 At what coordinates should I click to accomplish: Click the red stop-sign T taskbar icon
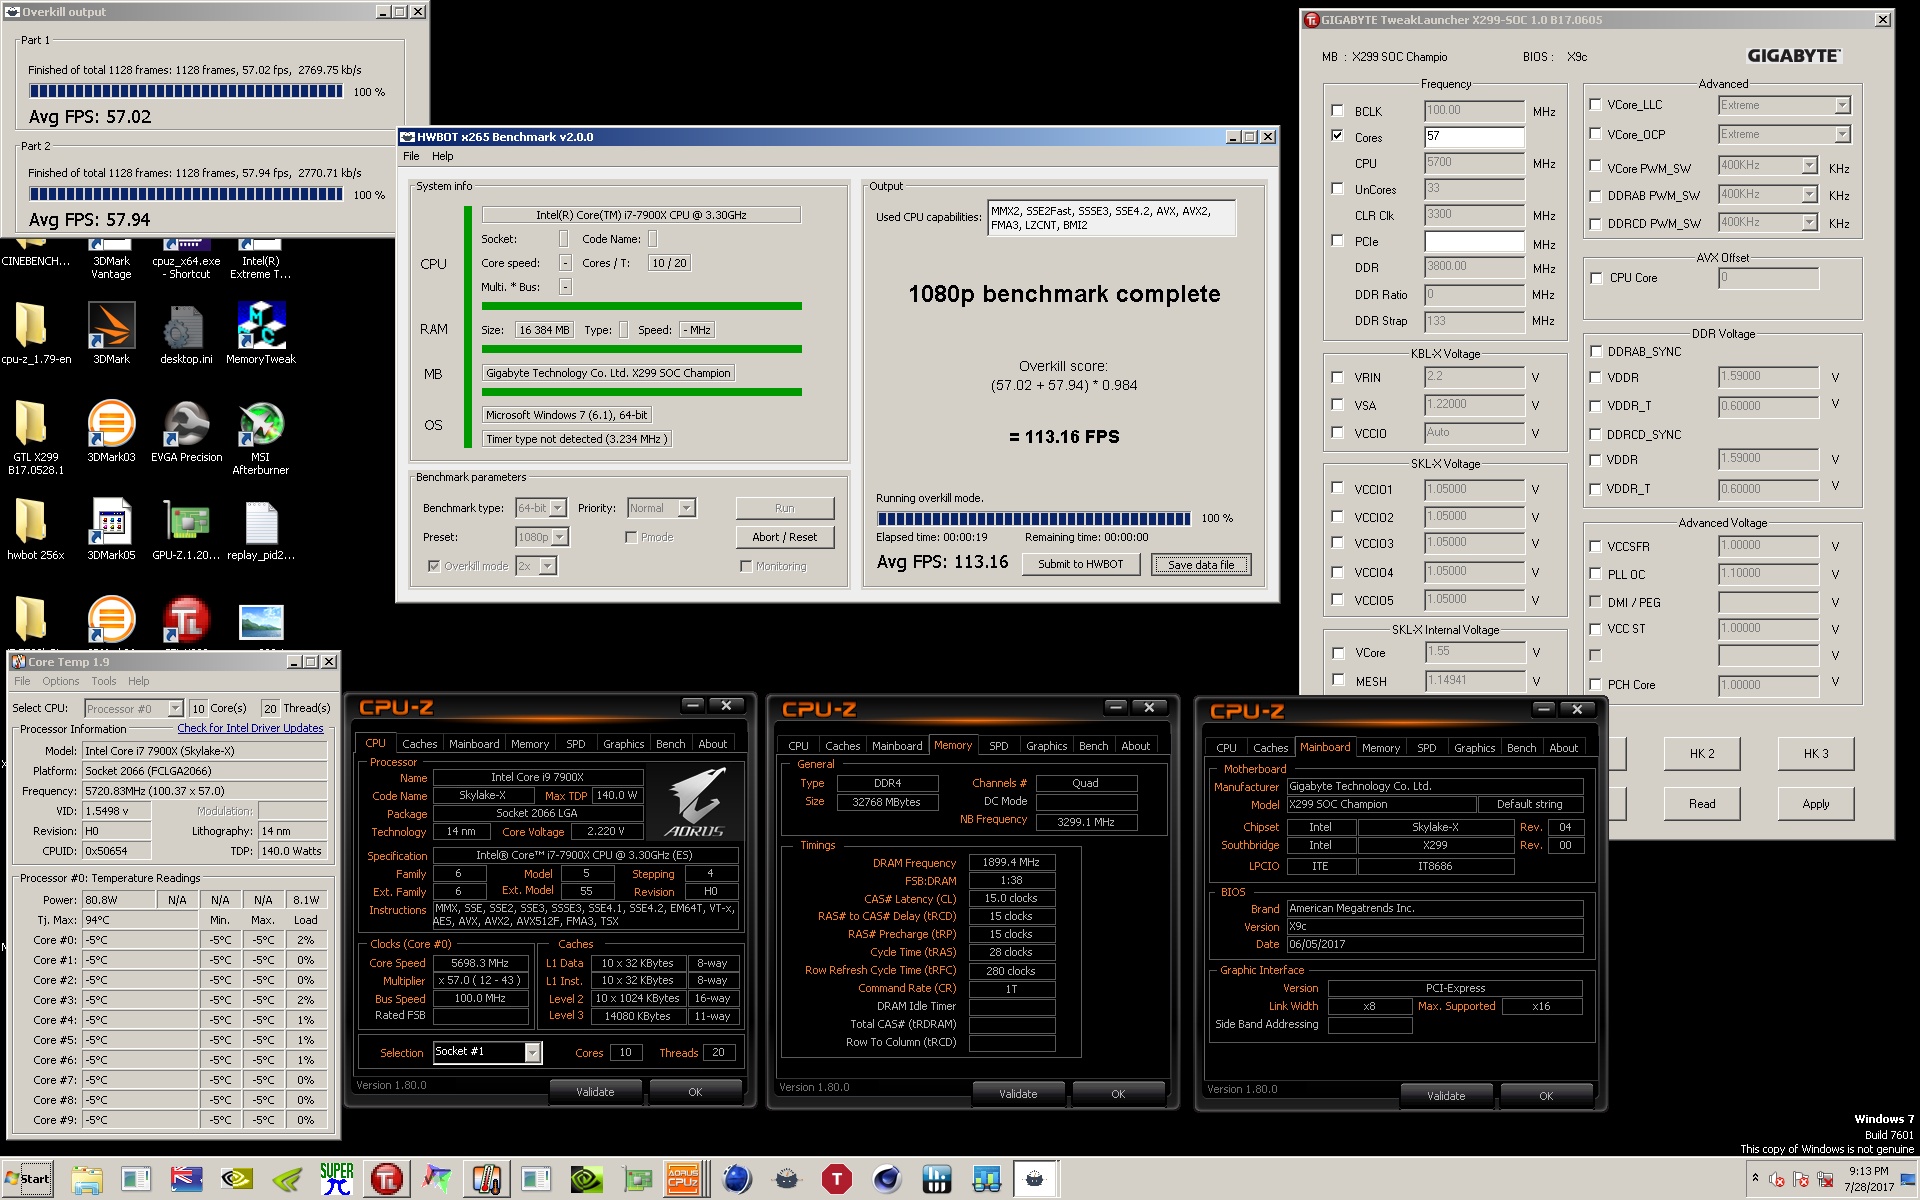click(x=836, y=1180)
